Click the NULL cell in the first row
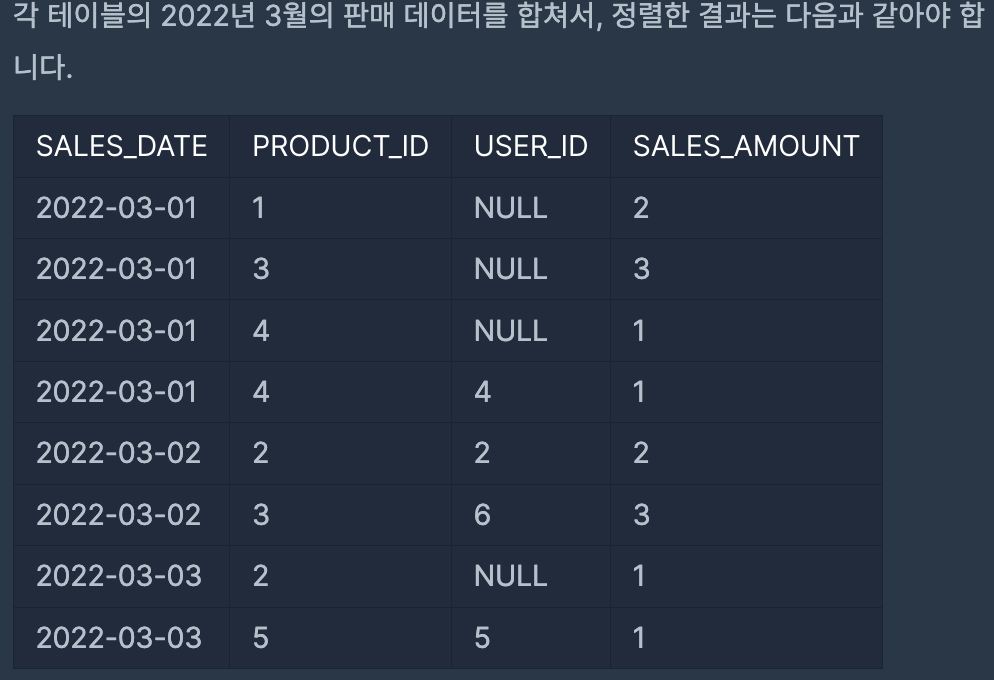This screenshot has height=680, width=994. coord(510,208)
